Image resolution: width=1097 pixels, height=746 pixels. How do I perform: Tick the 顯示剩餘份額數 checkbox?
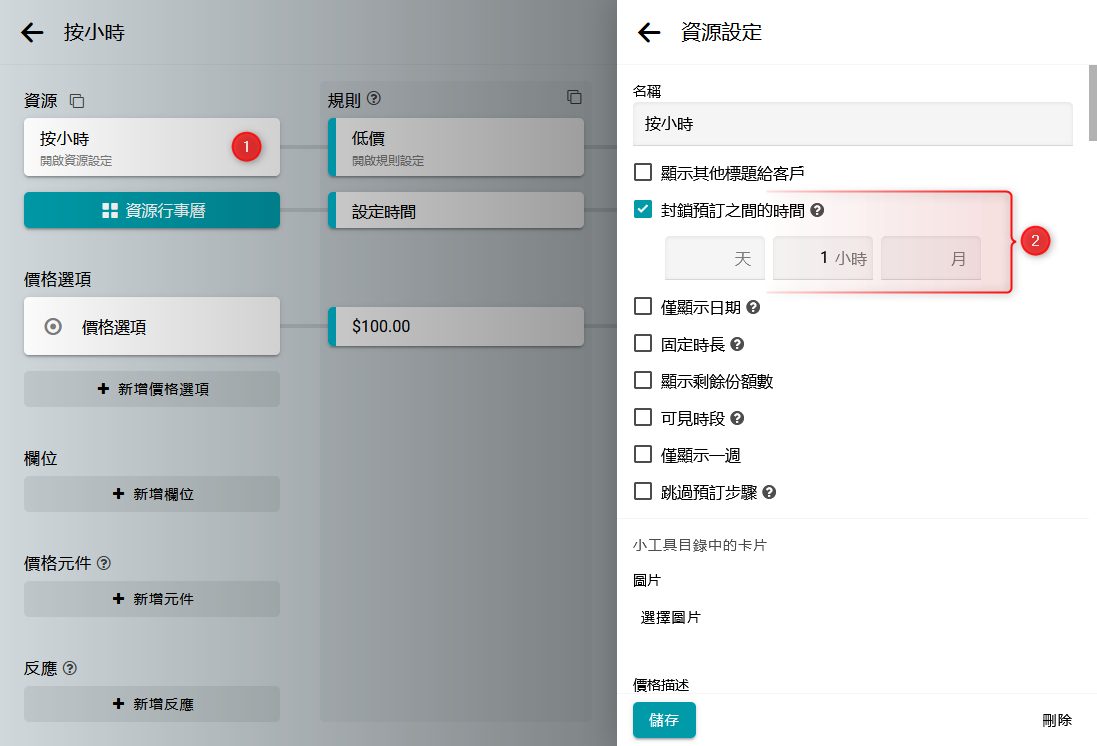(x=643, y=381)
